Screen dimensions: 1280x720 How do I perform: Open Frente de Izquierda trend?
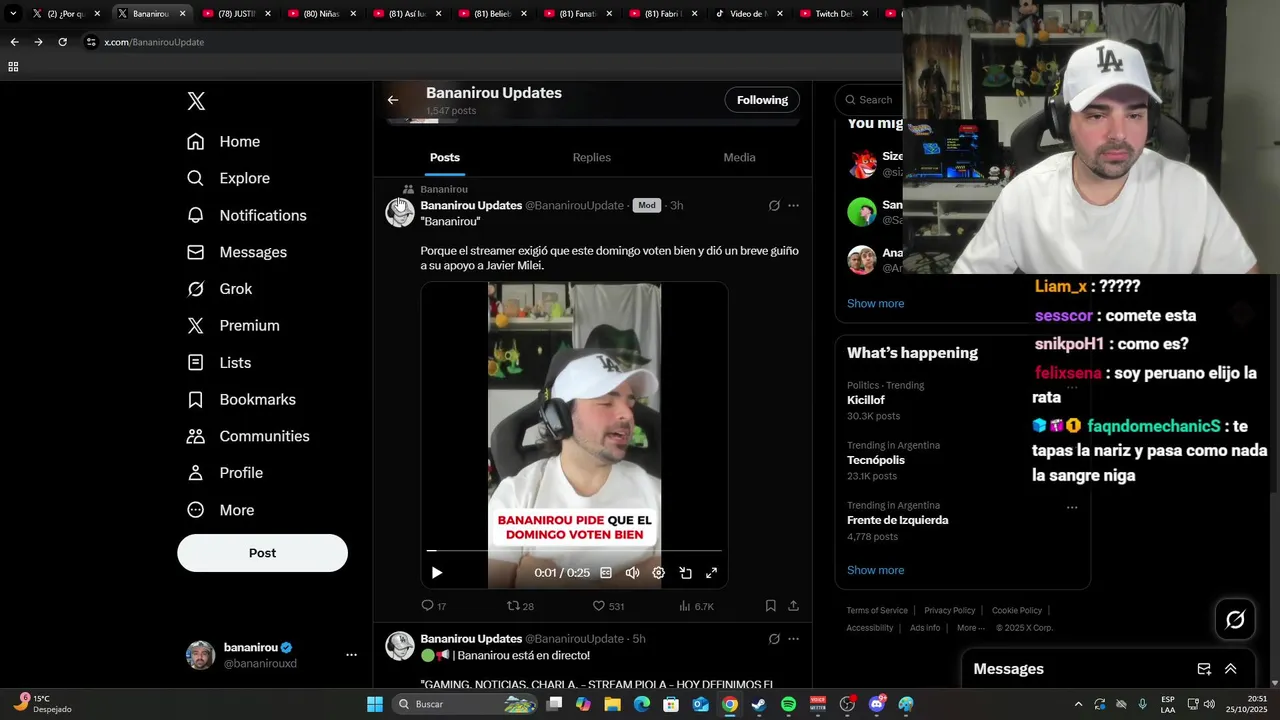(x=898, y=520)
